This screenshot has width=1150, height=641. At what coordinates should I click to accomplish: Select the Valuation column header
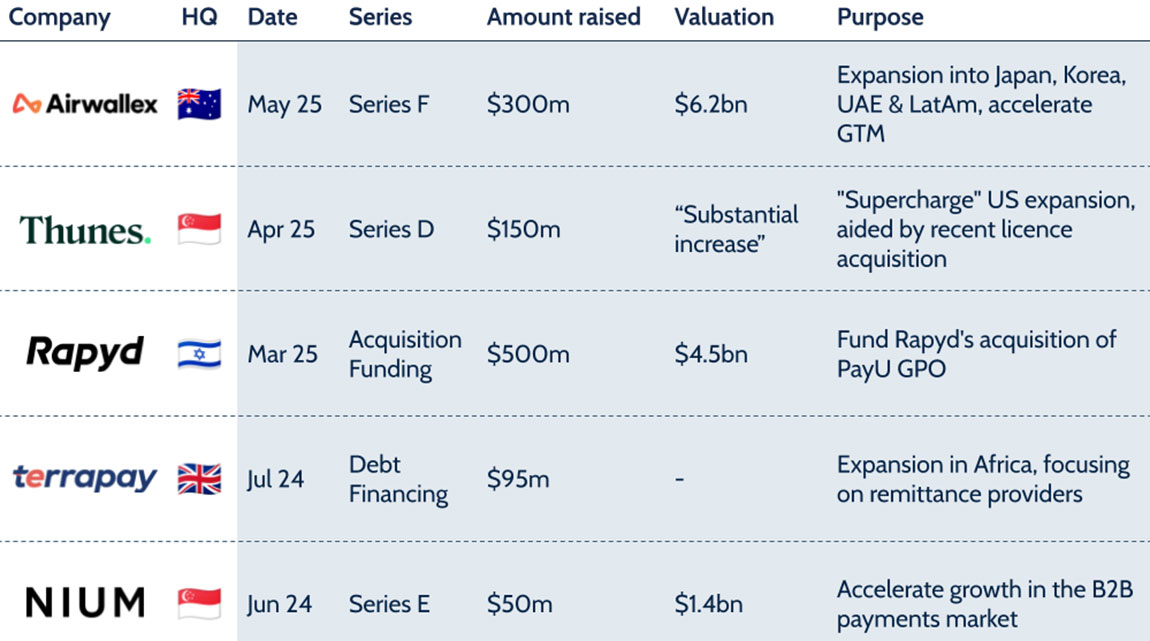(x=724, y=17)
